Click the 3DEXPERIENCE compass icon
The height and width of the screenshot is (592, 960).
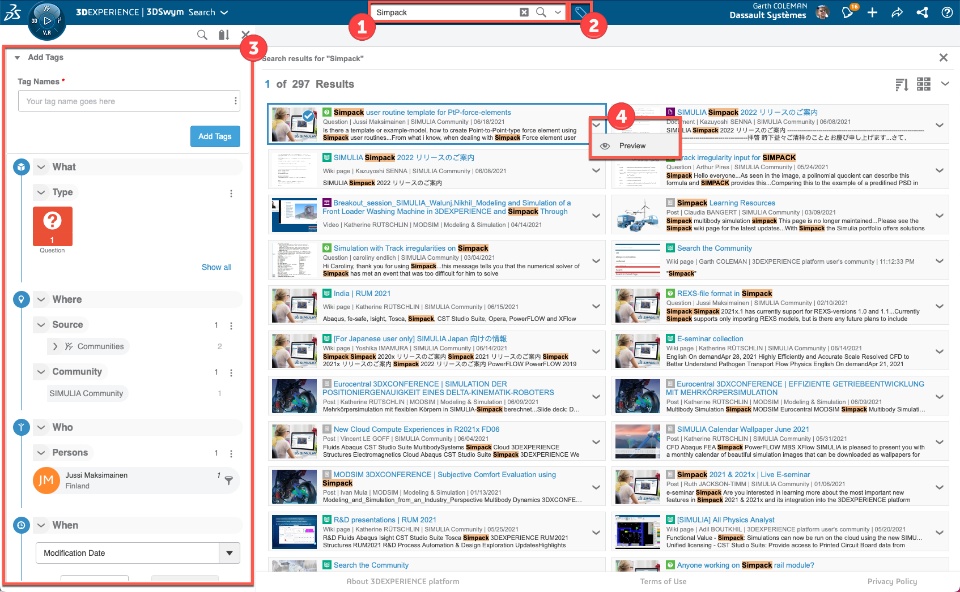47,20
